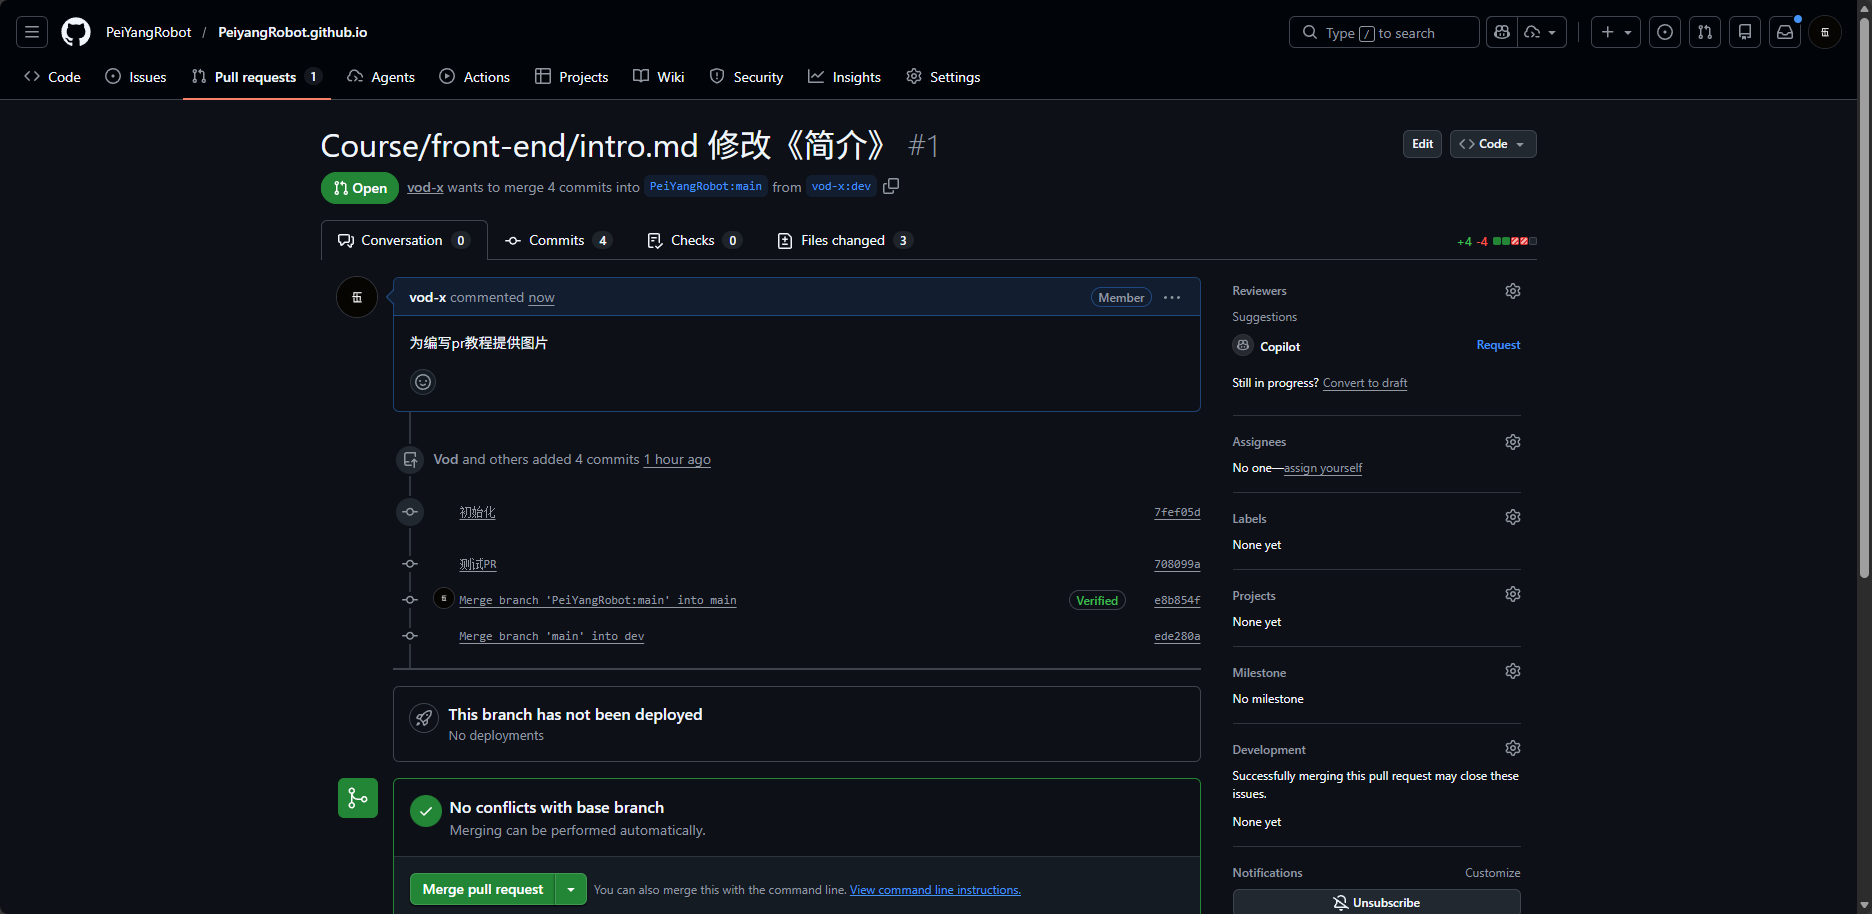This screenshot has width=1872, height=914.
Task: Switch to the Files changed tab
Action: 845,240
